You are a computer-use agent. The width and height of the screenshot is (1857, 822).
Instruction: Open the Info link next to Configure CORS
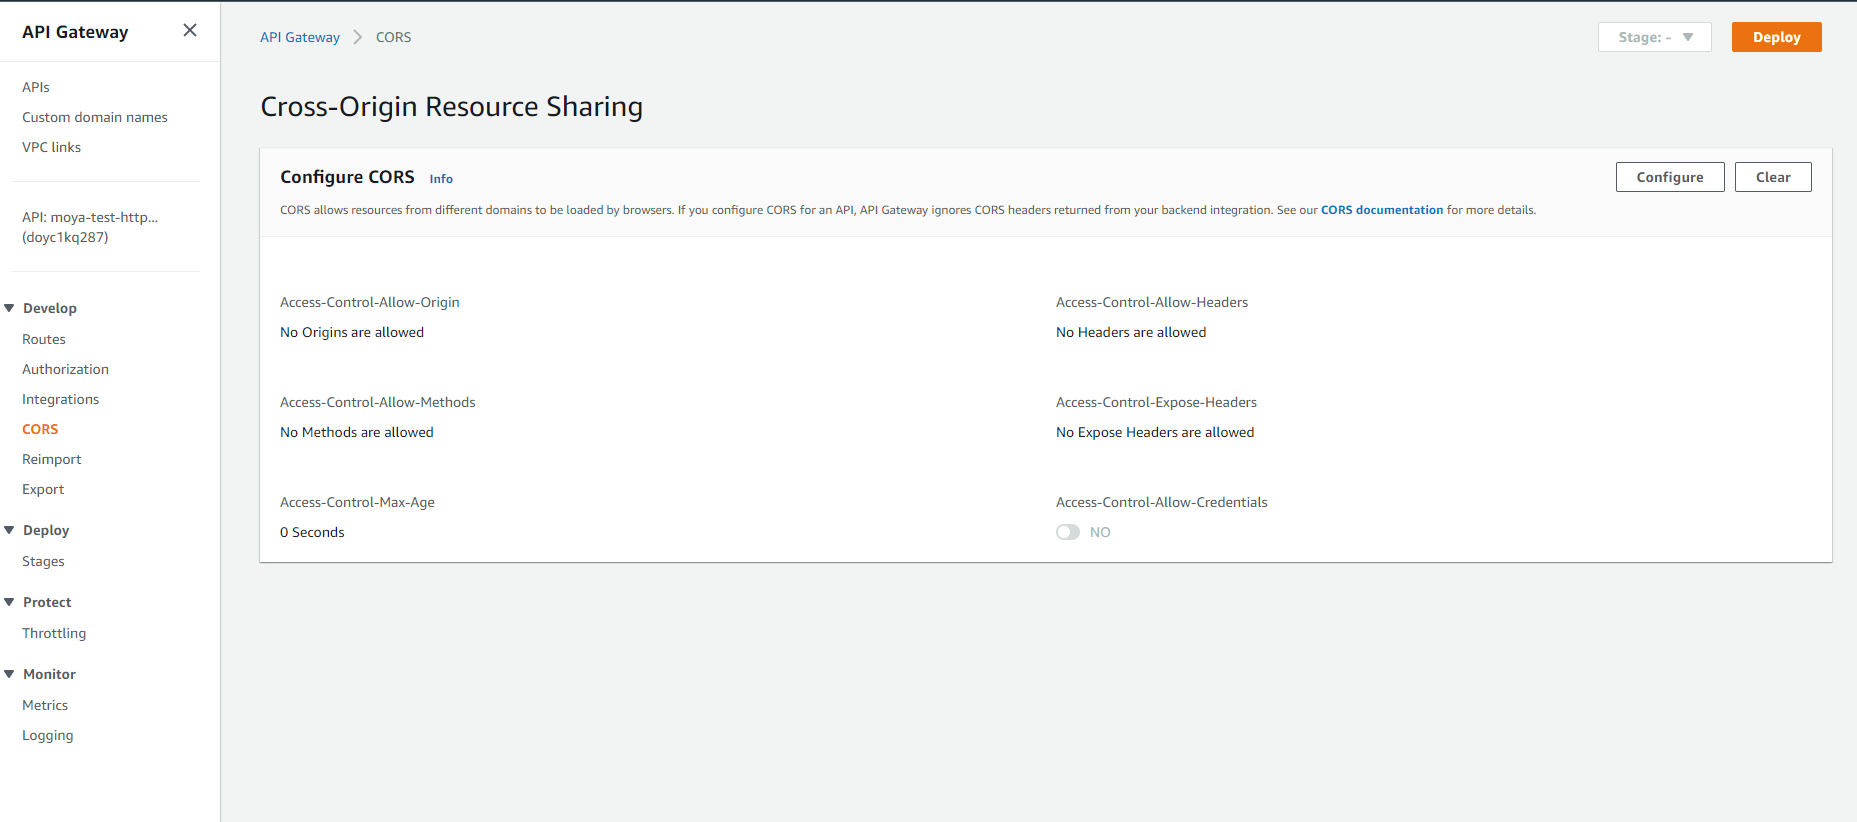[441, 179]
